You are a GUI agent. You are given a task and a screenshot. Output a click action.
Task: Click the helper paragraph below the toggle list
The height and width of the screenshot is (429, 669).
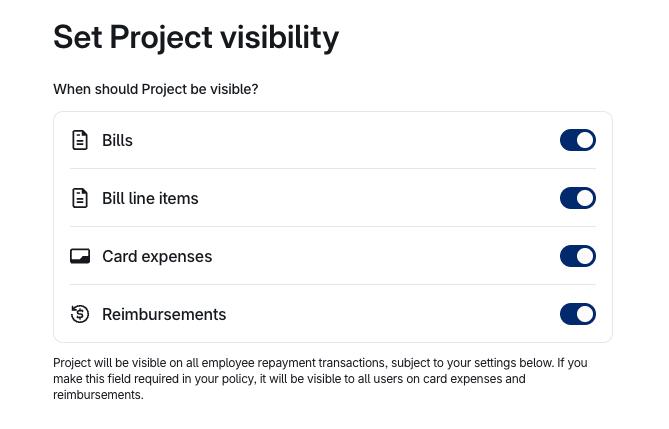(320, 379)
